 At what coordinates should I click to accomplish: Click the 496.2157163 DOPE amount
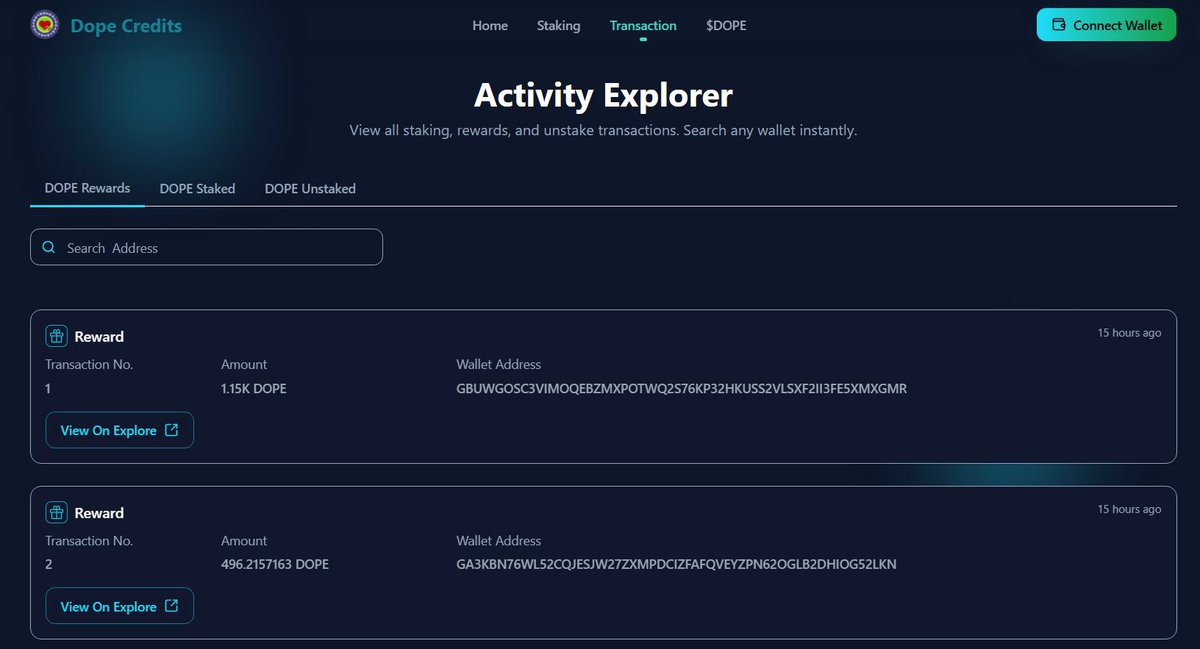point(275,564)
